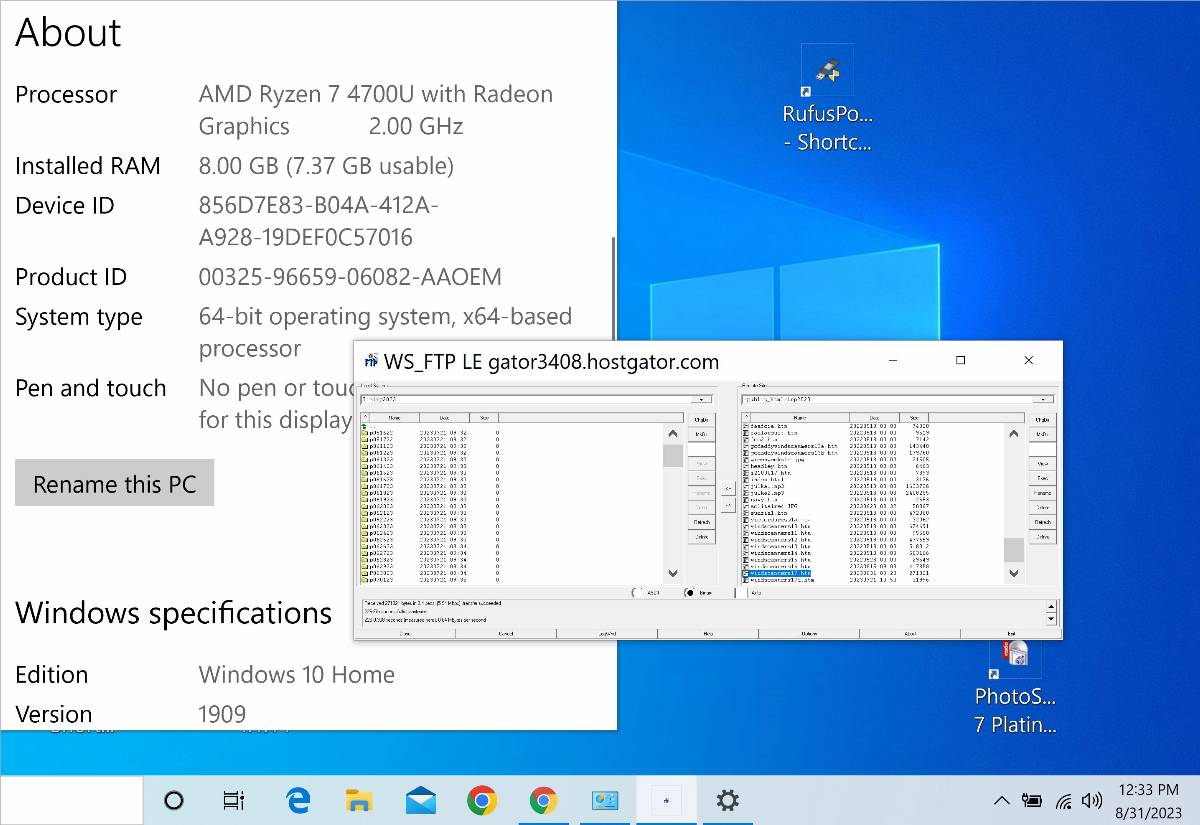
Task: Expand the remote directory path dropdown
Action: click(1043, 399)
